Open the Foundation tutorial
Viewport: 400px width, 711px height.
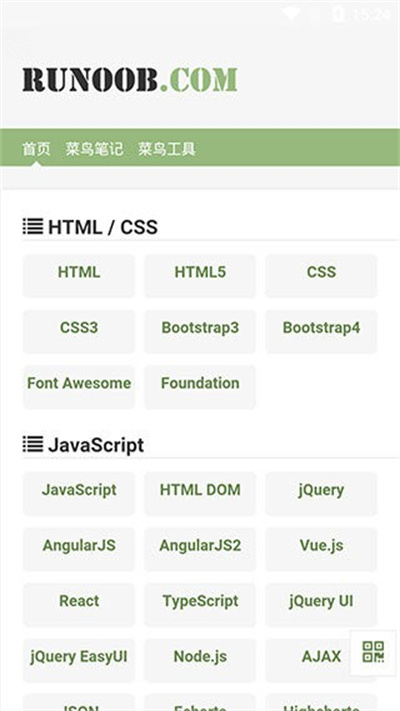tap(200, 387)
